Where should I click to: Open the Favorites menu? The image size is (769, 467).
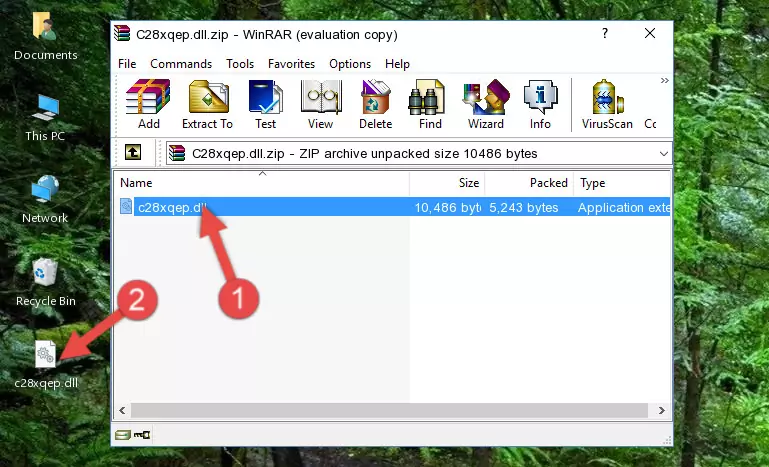[x=291, y=64]
